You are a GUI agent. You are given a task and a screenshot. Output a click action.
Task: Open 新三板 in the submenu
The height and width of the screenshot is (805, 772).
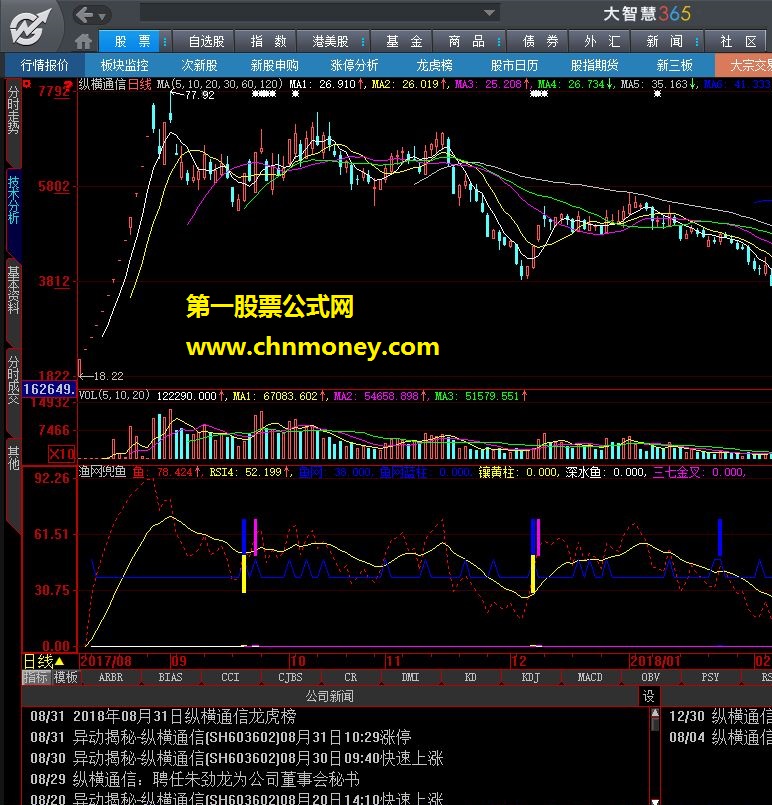tap(674, 65)
